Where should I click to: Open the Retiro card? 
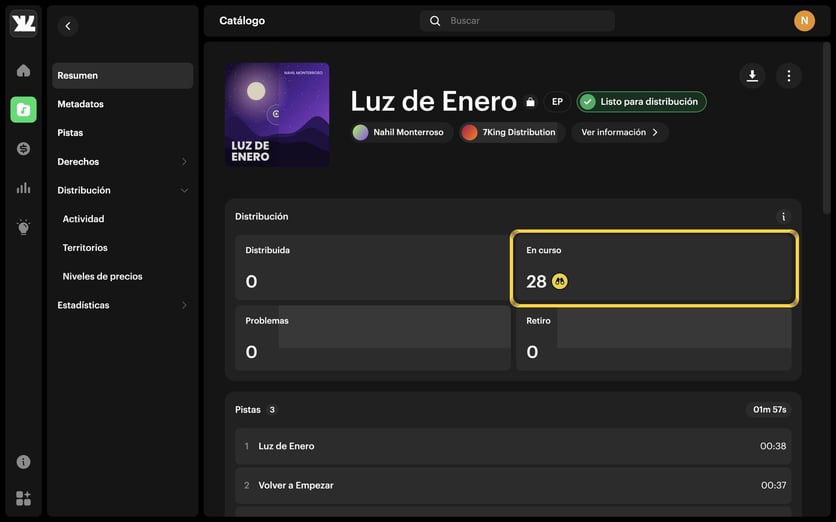tap(654, 338)
